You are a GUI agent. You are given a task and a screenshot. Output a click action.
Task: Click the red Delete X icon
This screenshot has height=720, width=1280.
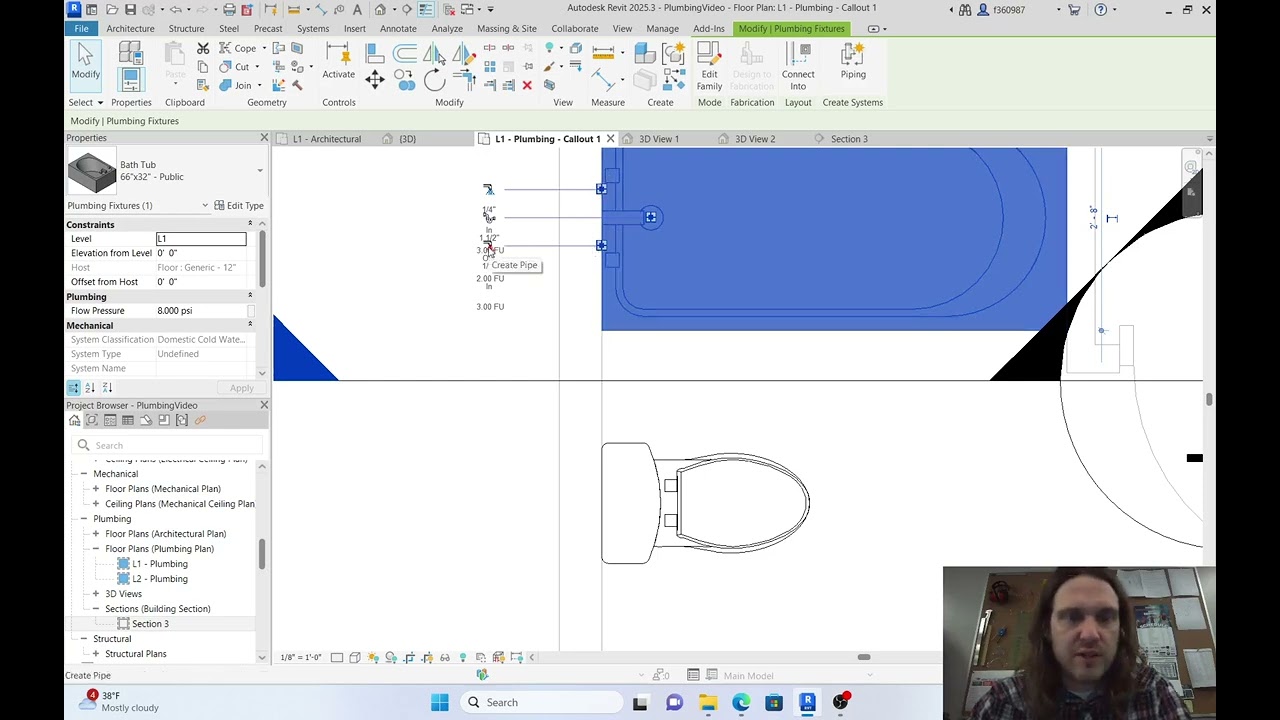click(x=527, y=85)
